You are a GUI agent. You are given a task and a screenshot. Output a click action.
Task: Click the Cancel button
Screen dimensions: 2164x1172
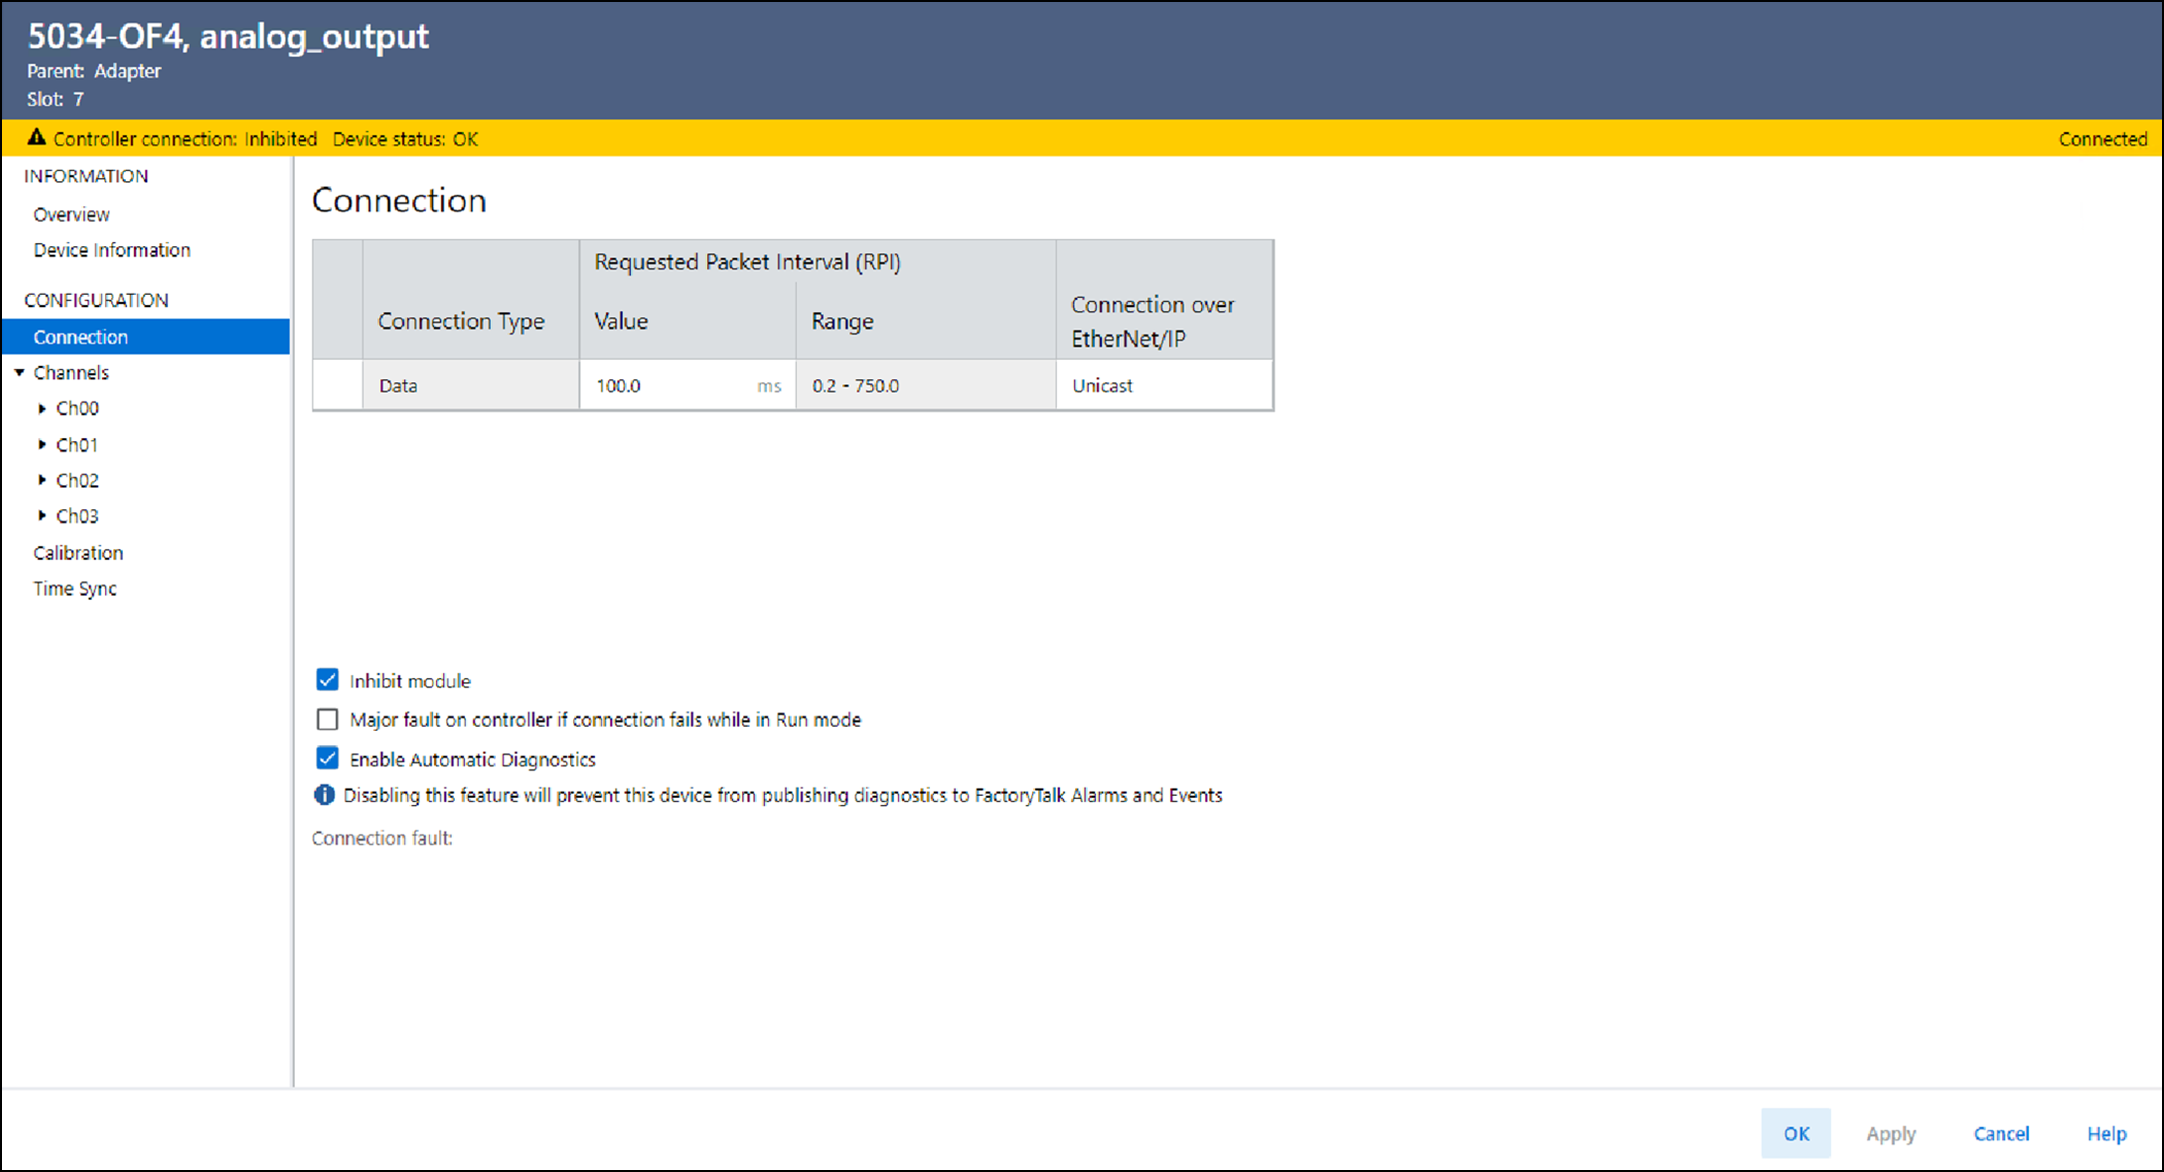tap(2001, 1133)
